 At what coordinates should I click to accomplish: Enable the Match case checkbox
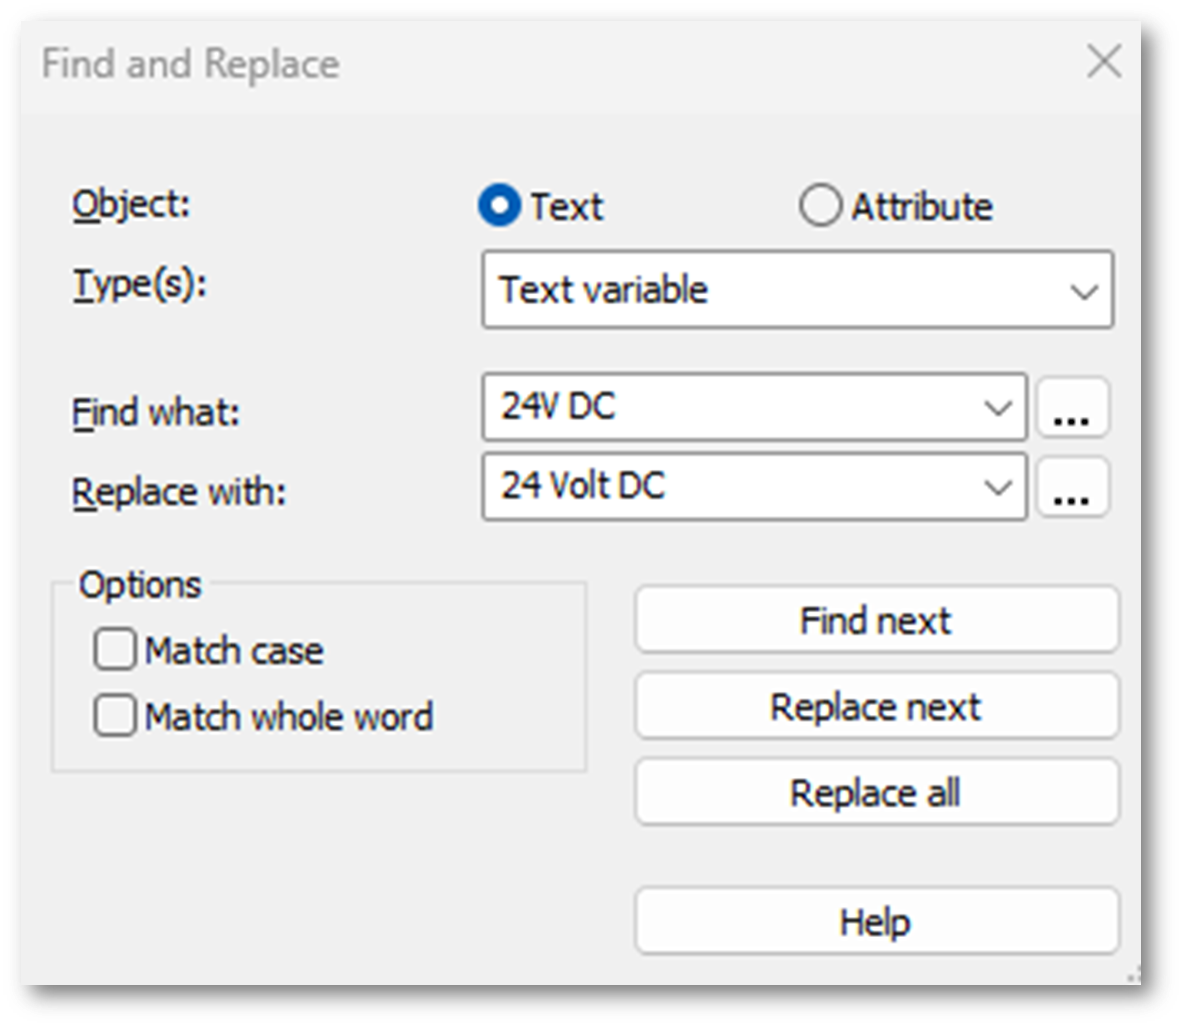[115, 650]
